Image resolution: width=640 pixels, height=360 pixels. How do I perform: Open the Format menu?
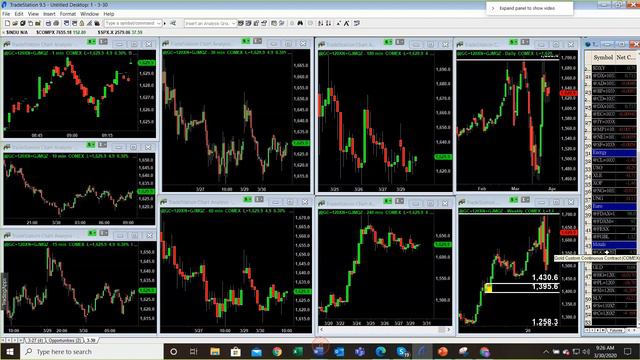68,14
